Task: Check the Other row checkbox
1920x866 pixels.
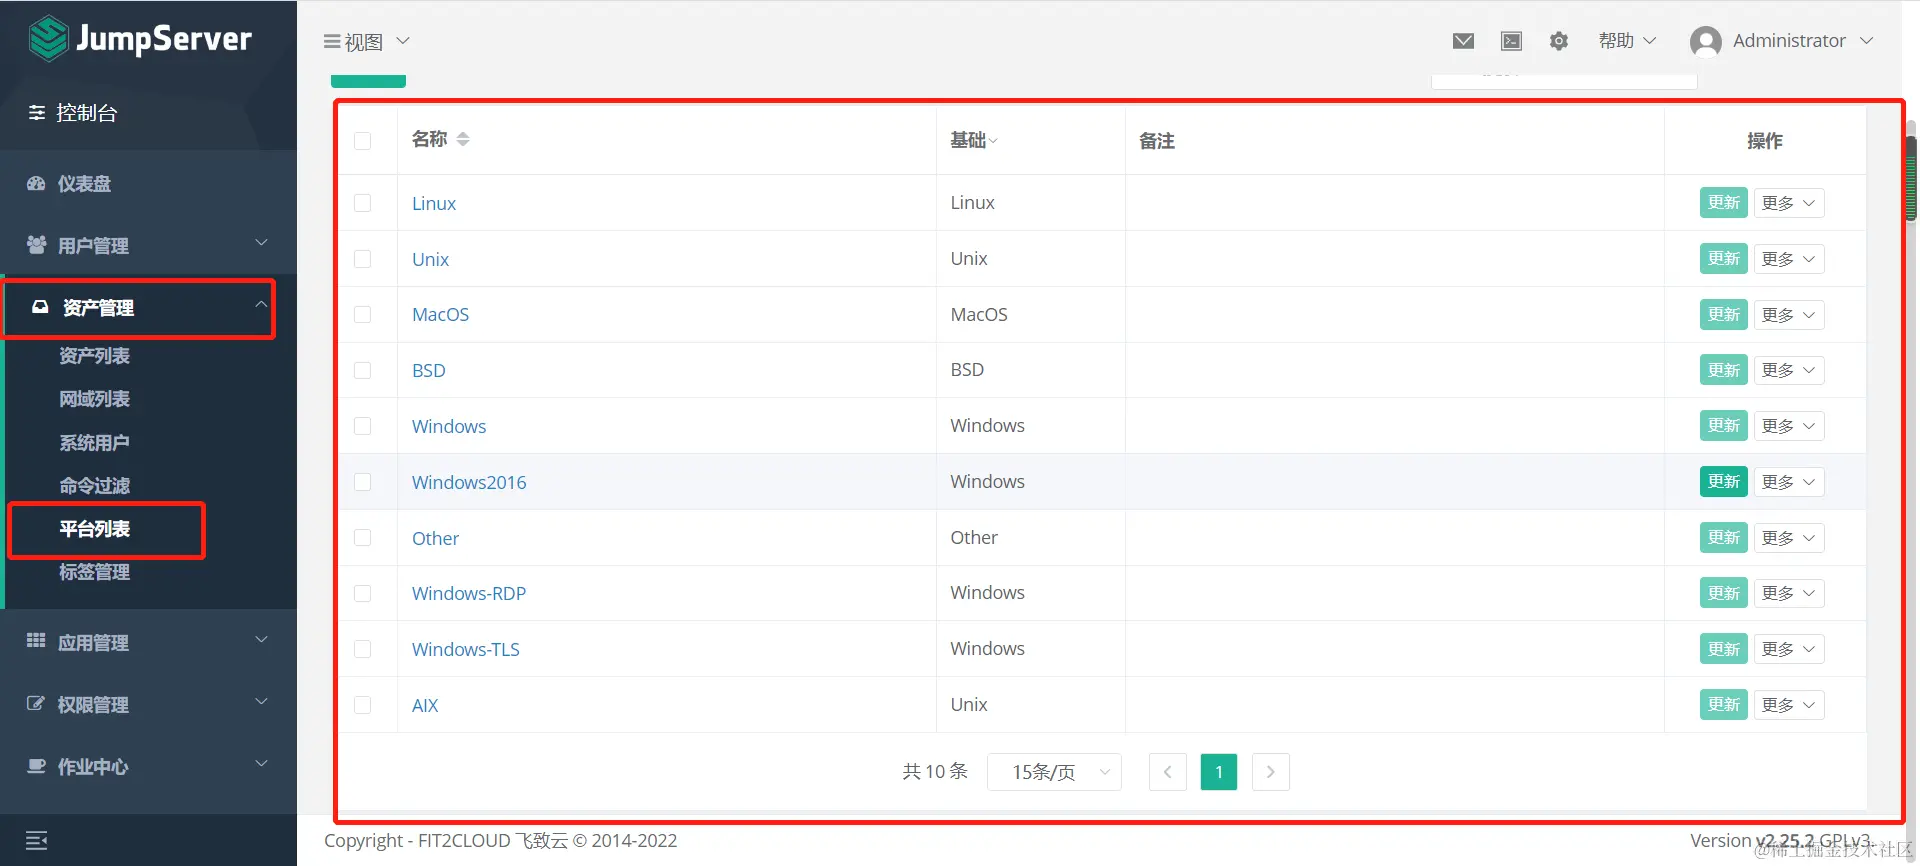Action: point(362,538)
